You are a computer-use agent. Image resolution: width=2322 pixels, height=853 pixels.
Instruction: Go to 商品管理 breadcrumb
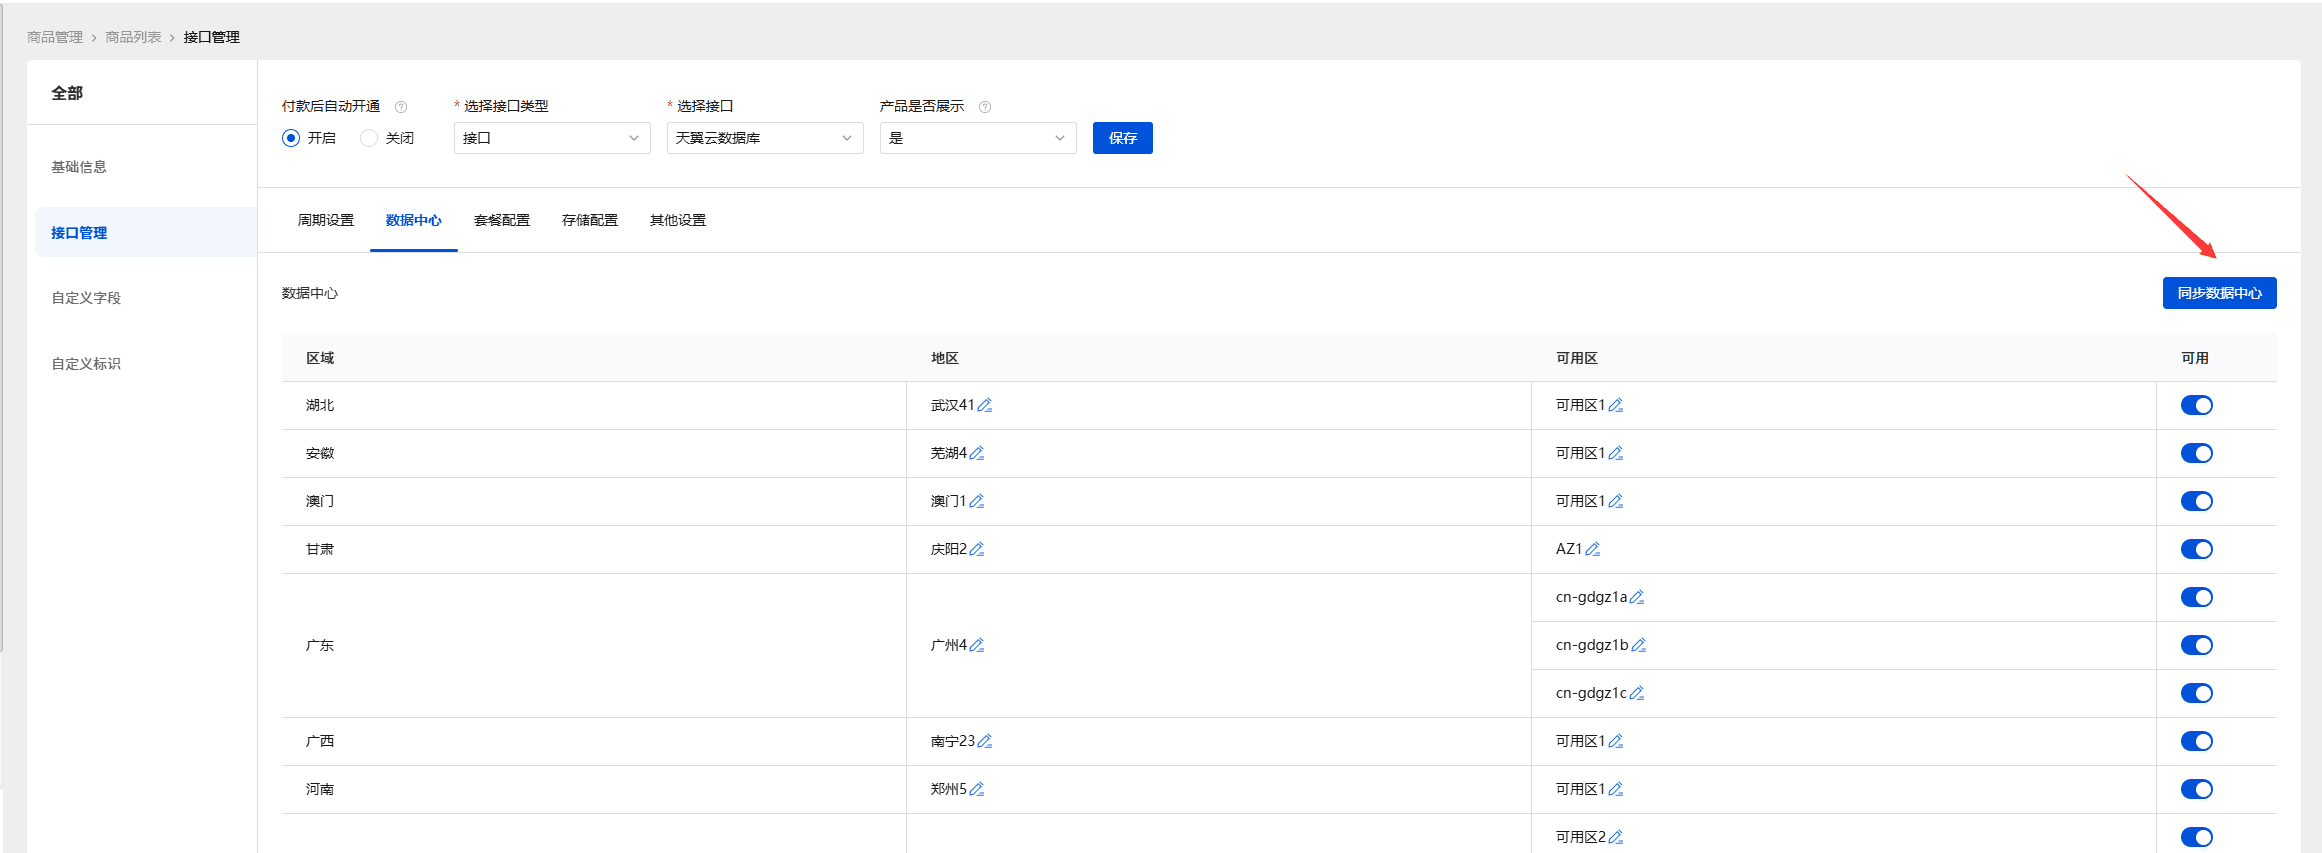point(55,37)
